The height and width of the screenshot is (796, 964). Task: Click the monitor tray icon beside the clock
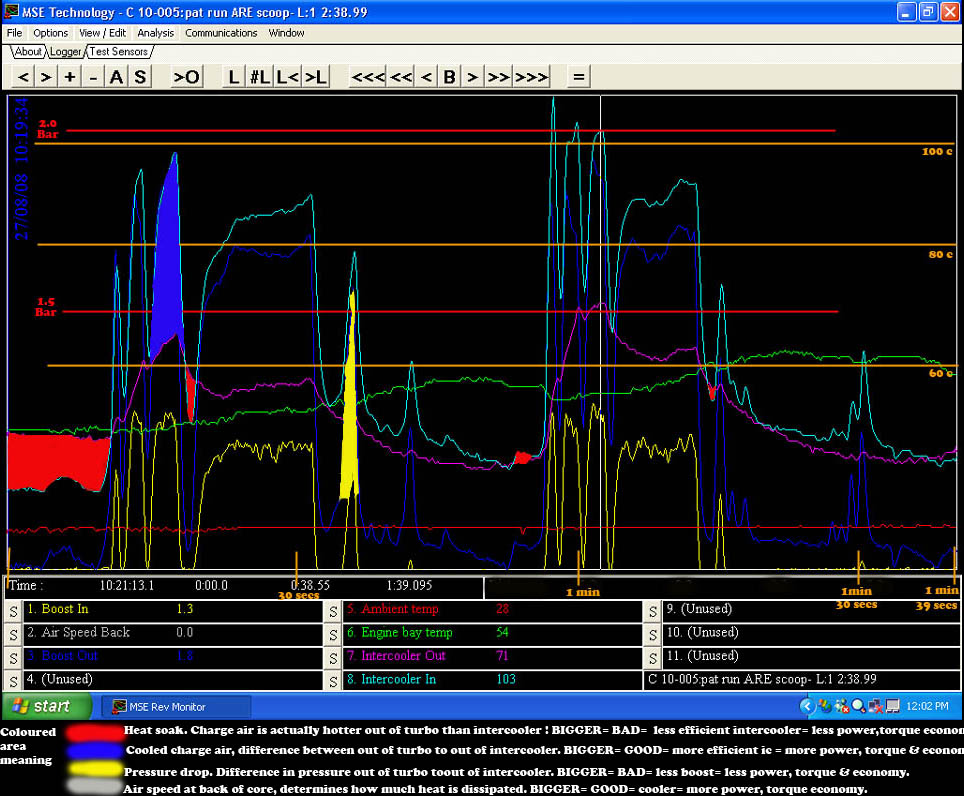click(x=892, y=707)
